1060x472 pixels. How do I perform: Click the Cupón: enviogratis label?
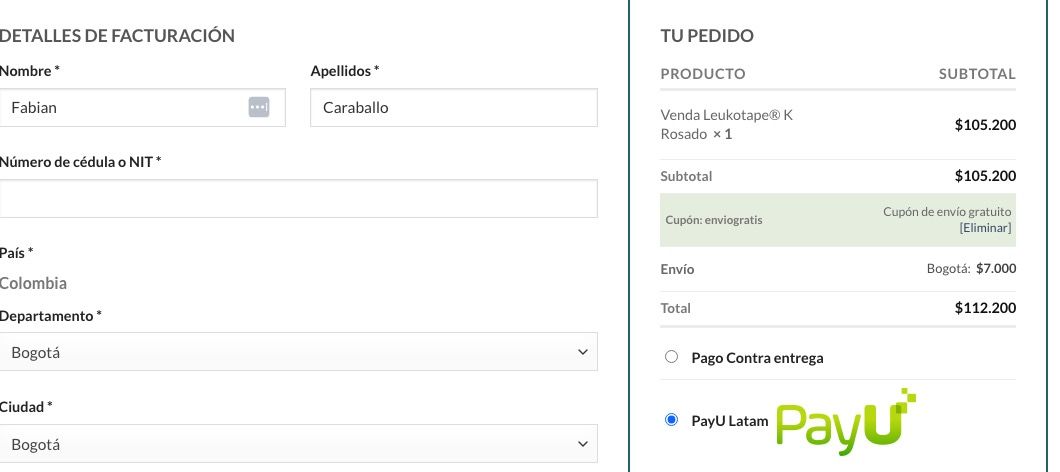(x=714, y=220)
